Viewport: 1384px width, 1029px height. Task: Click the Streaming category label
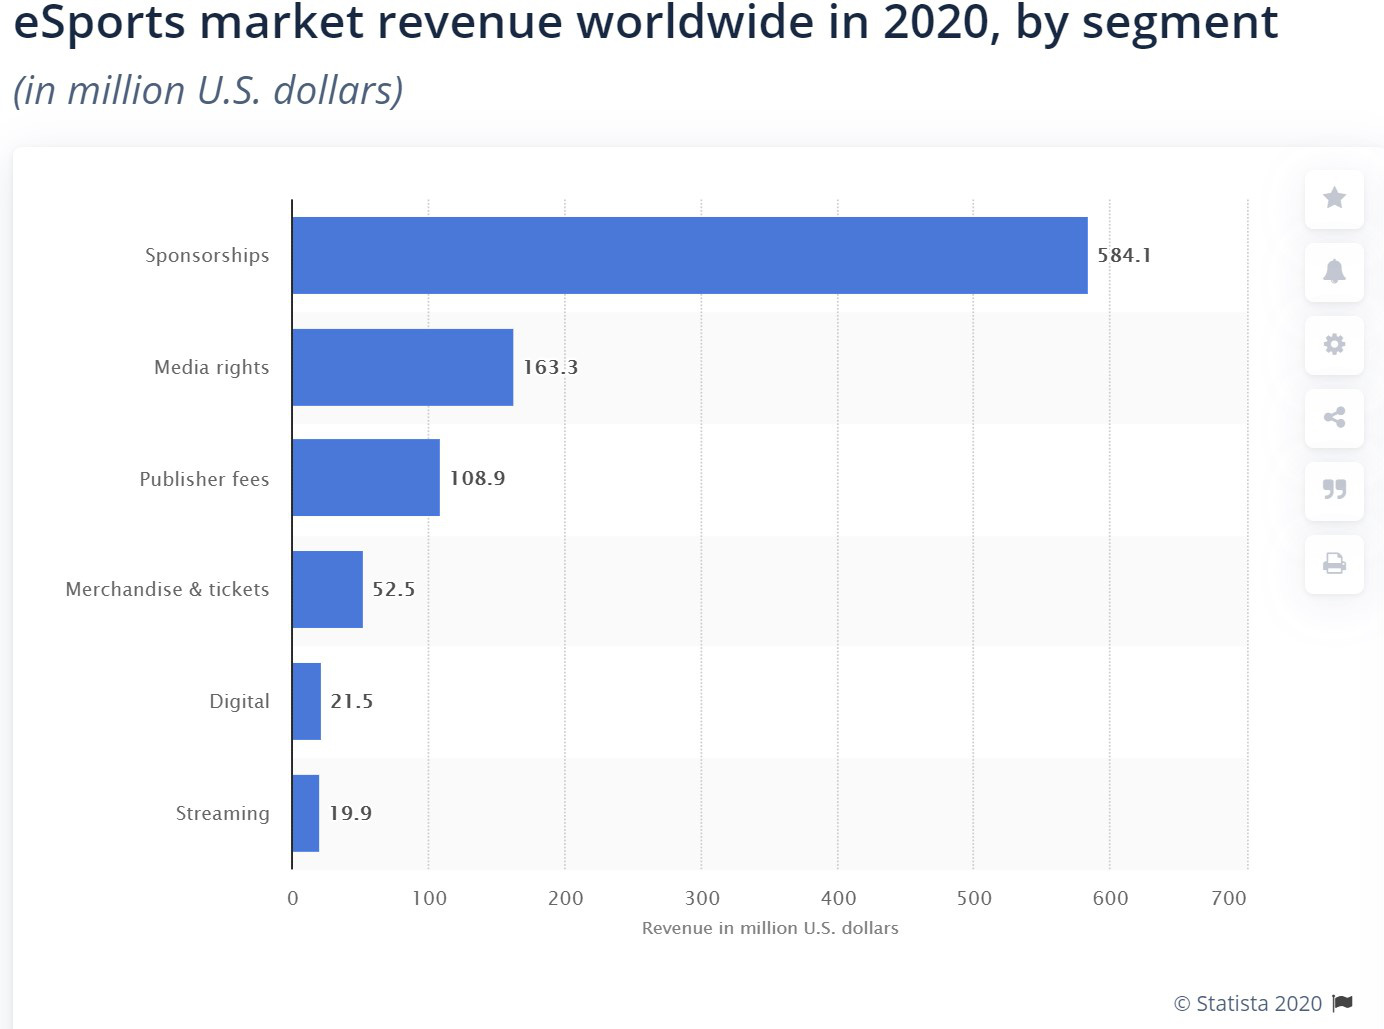223,813
